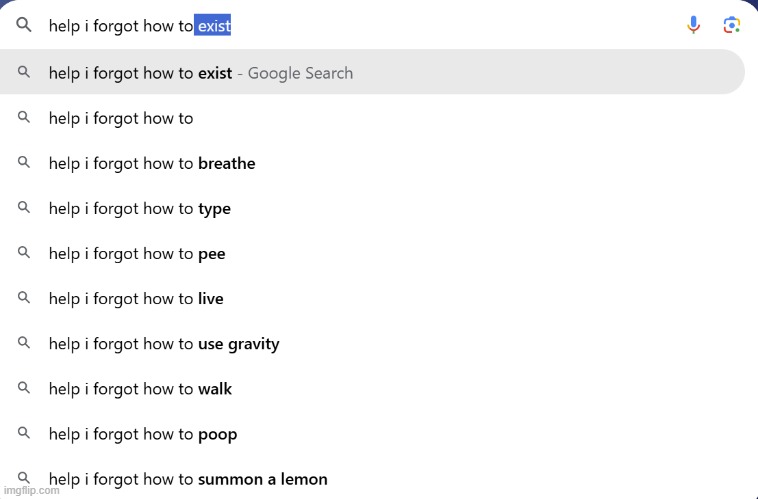Click magnifier icon beside 'walk' suggestion
The image size is (758, 499).
pyautogui.click(x=24, y=388)
